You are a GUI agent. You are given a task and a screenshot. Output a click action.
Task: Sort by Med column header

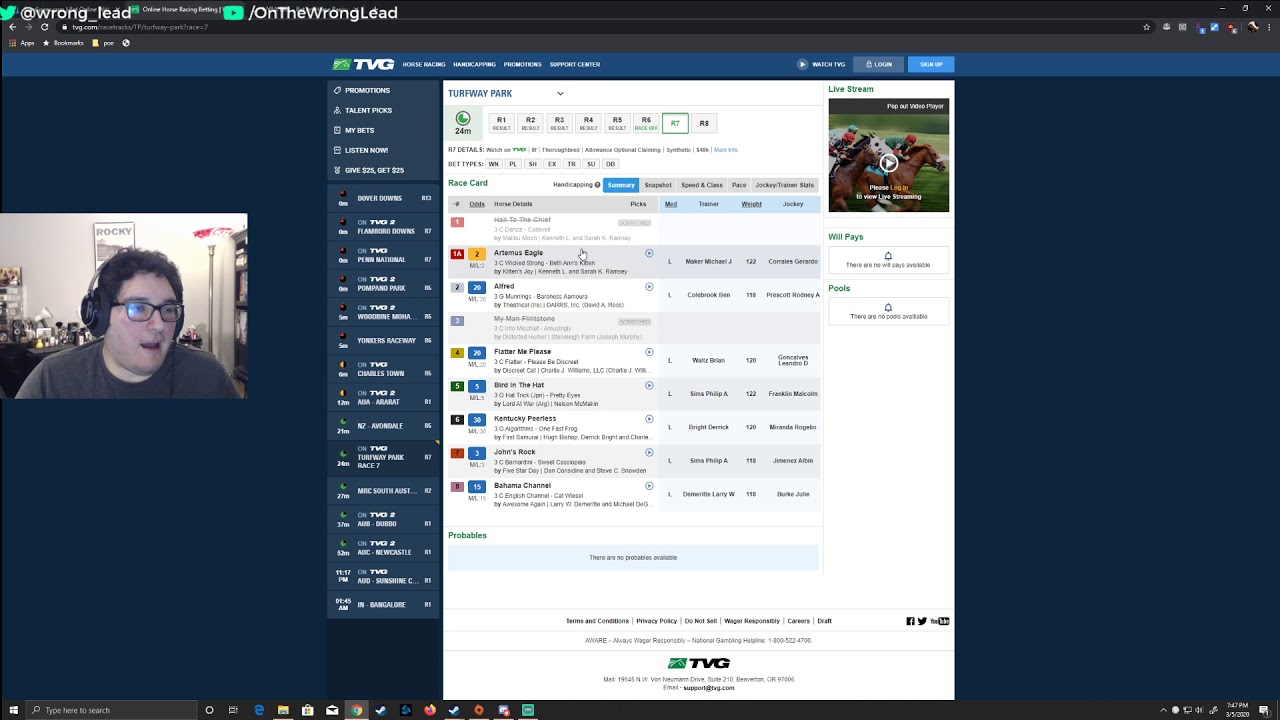coord(671,204)
